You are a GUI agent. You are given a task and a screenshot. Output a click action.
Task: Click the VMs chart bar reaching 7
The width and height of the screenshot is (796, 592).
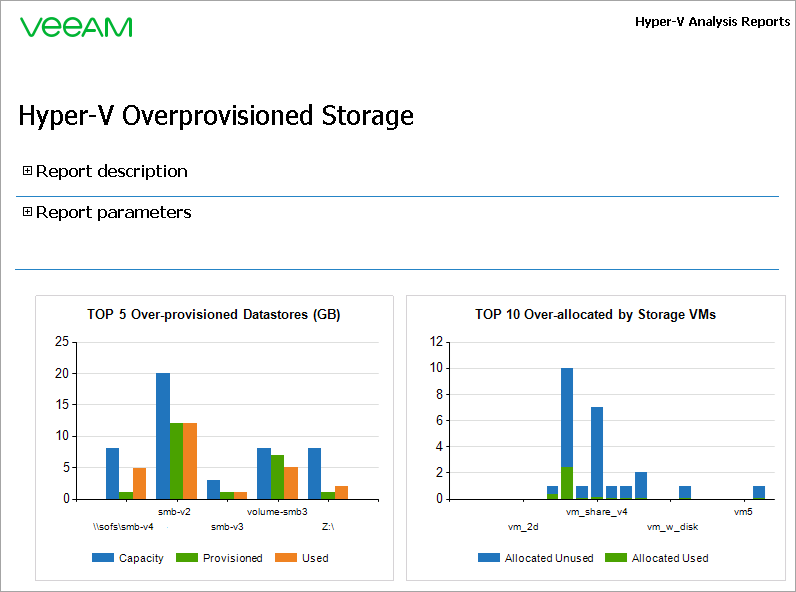coord(597,453)
